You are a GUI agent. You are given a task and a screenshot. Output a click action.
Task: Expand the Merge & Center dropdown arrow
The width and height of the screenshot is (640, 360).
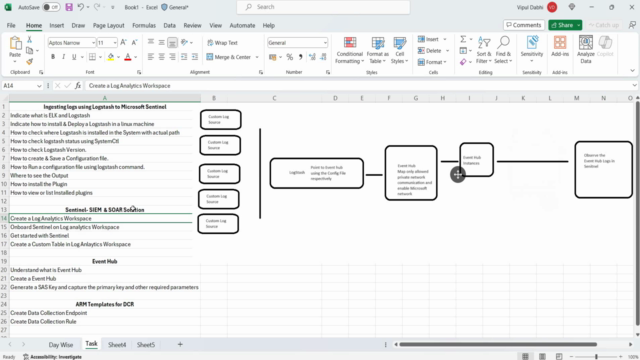257,57
